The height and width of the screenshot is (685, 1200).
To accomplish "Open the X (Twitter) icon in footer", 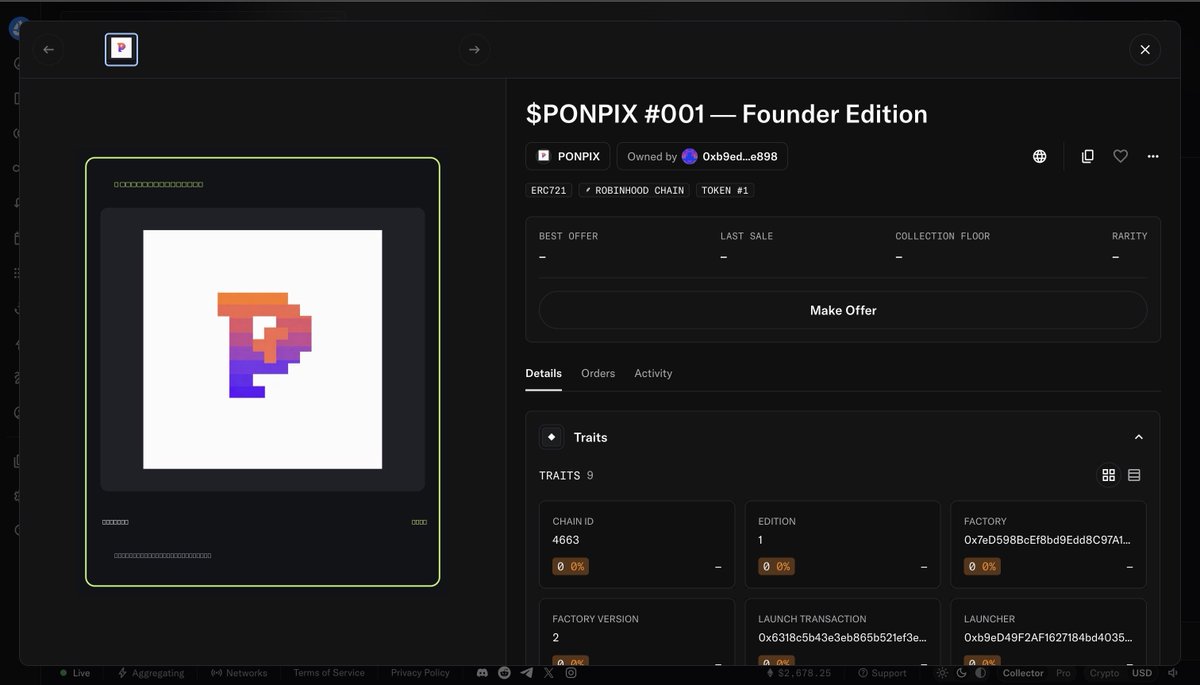I will pyautogui.click(x=549, y=673).
